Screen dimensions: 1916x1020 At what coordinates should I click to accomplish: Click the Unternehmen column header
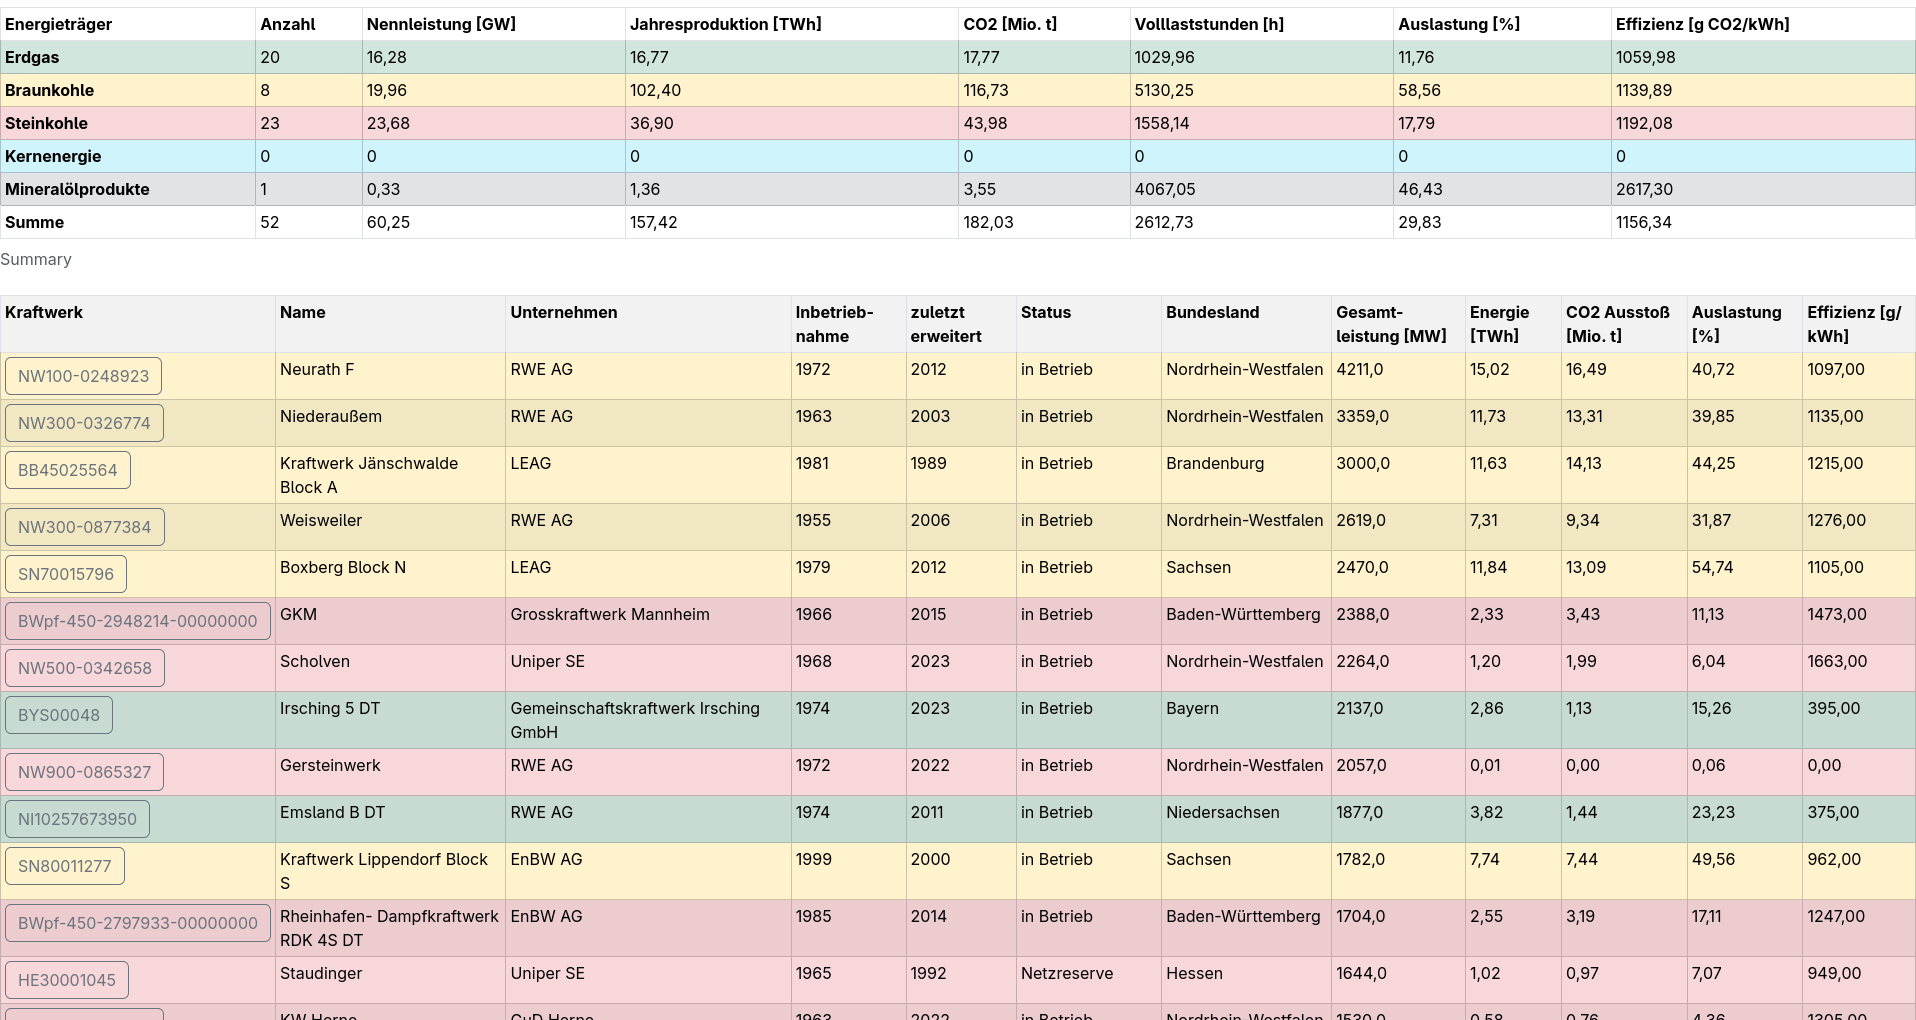pyautogui.click(x=564, y=312)
